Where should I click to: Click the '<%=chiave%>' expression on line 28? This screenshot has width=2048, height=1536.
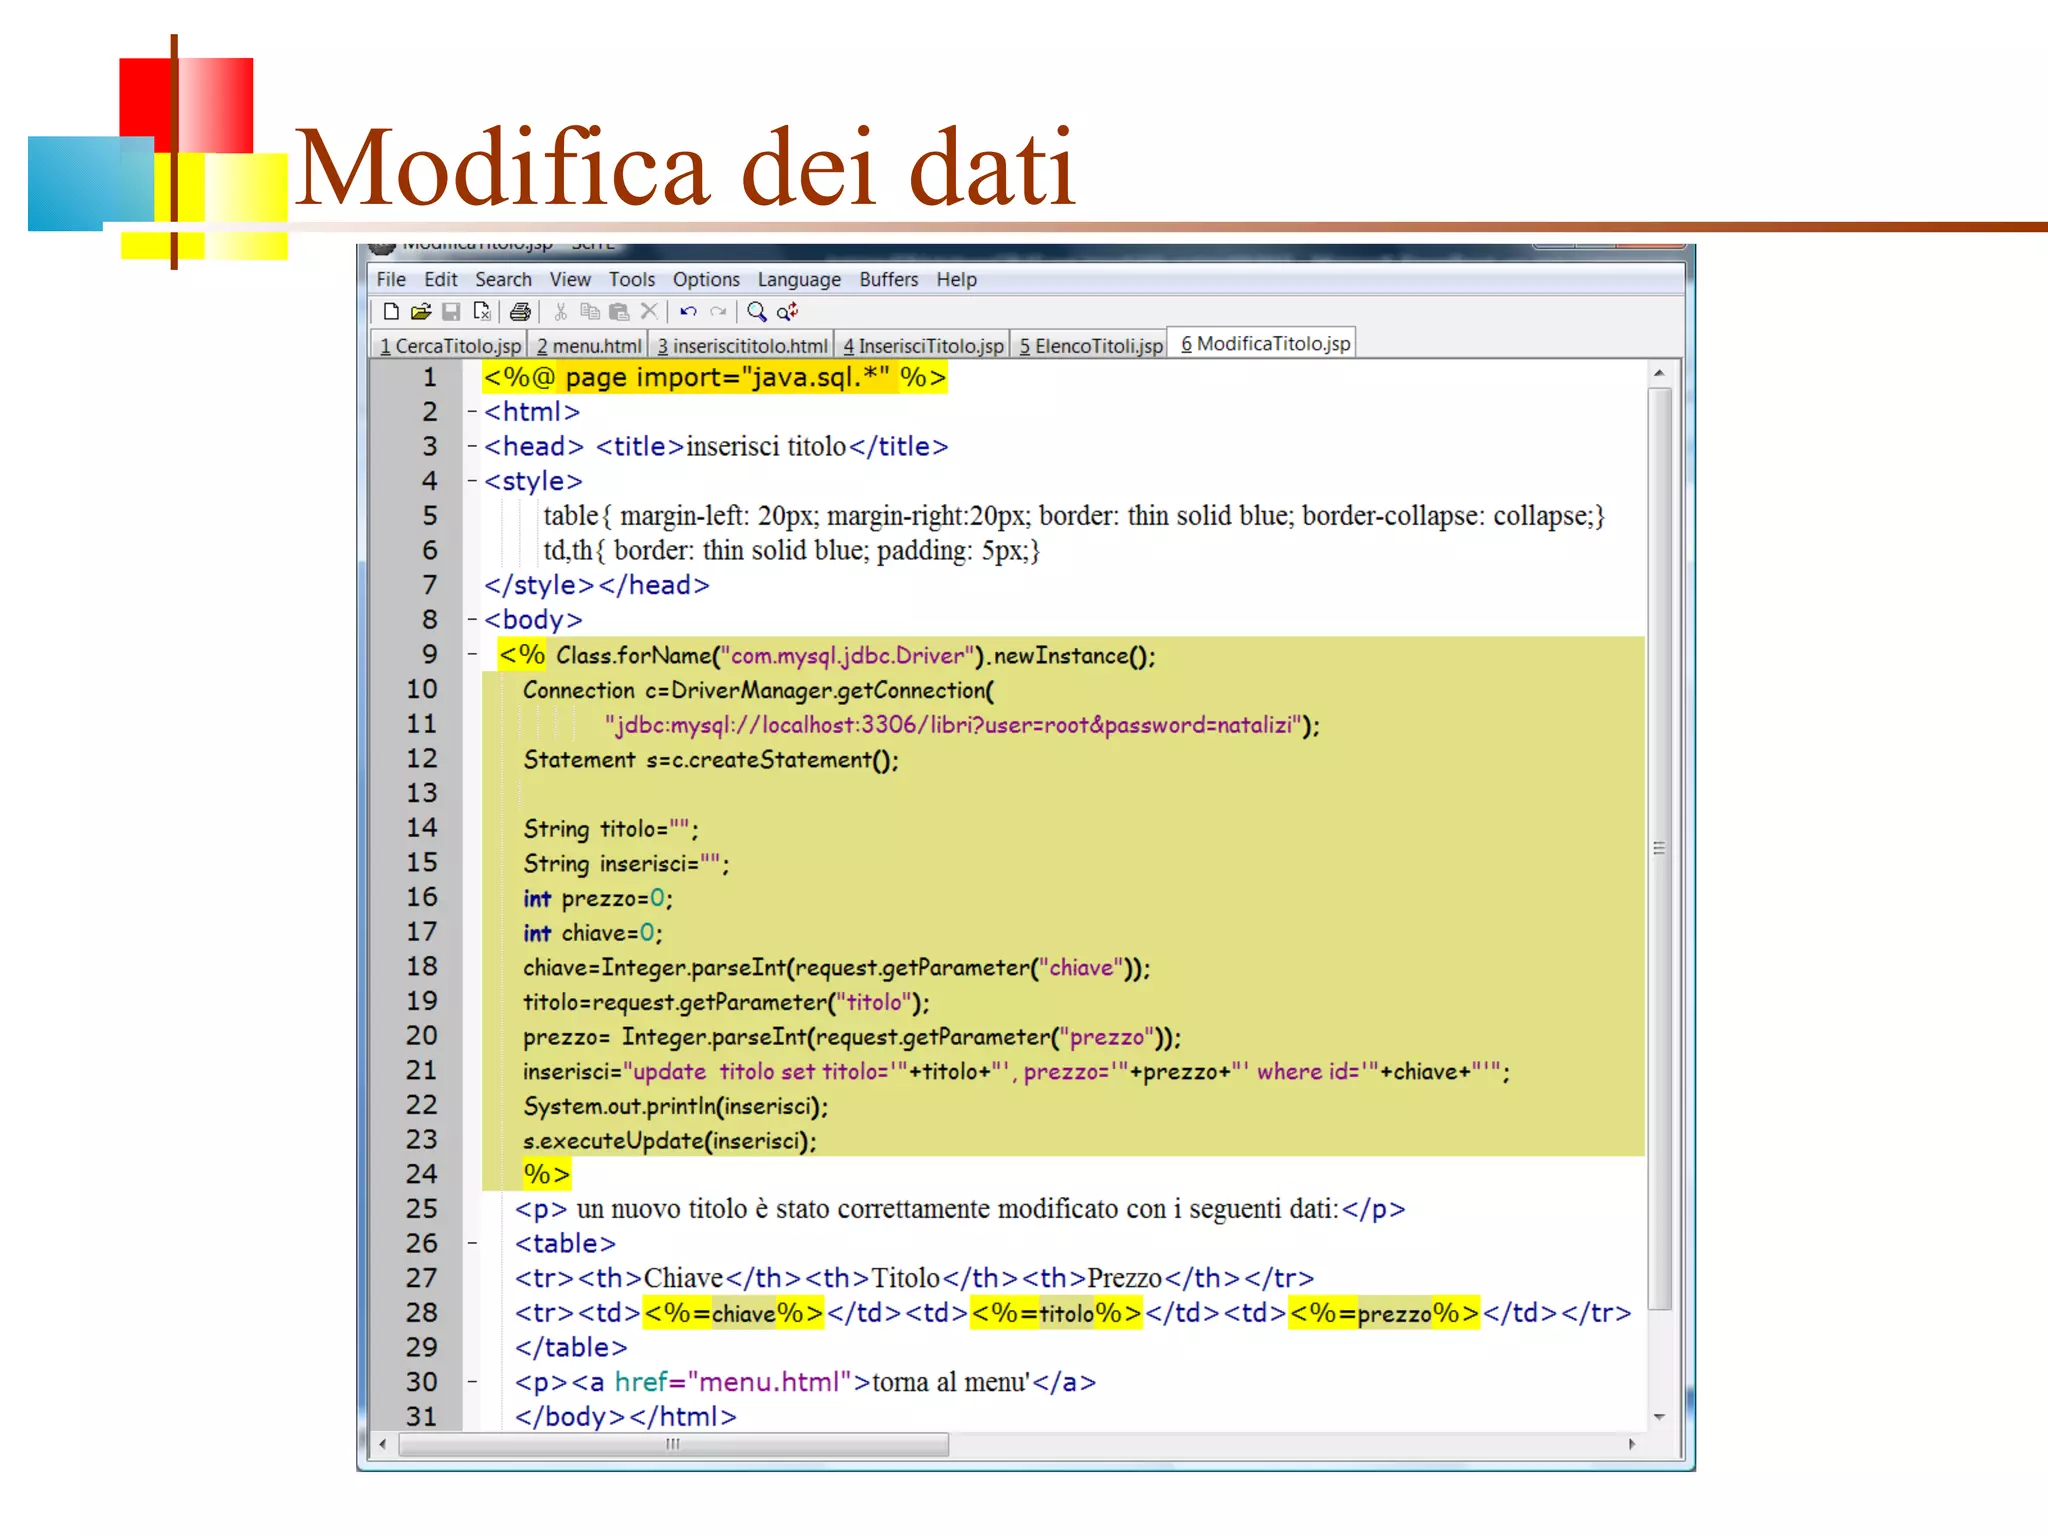coord(733,1313)
